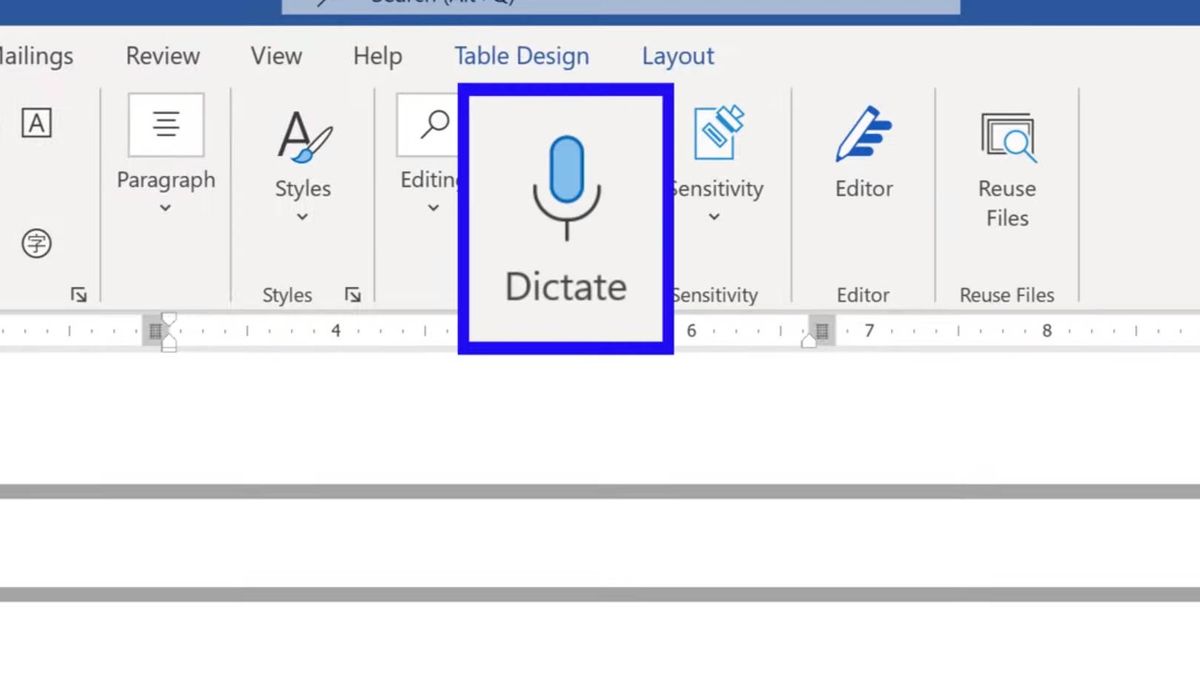Switch to the Table Design tab
The height and width of the screenshot is (675, 1200).
point(522,56)
